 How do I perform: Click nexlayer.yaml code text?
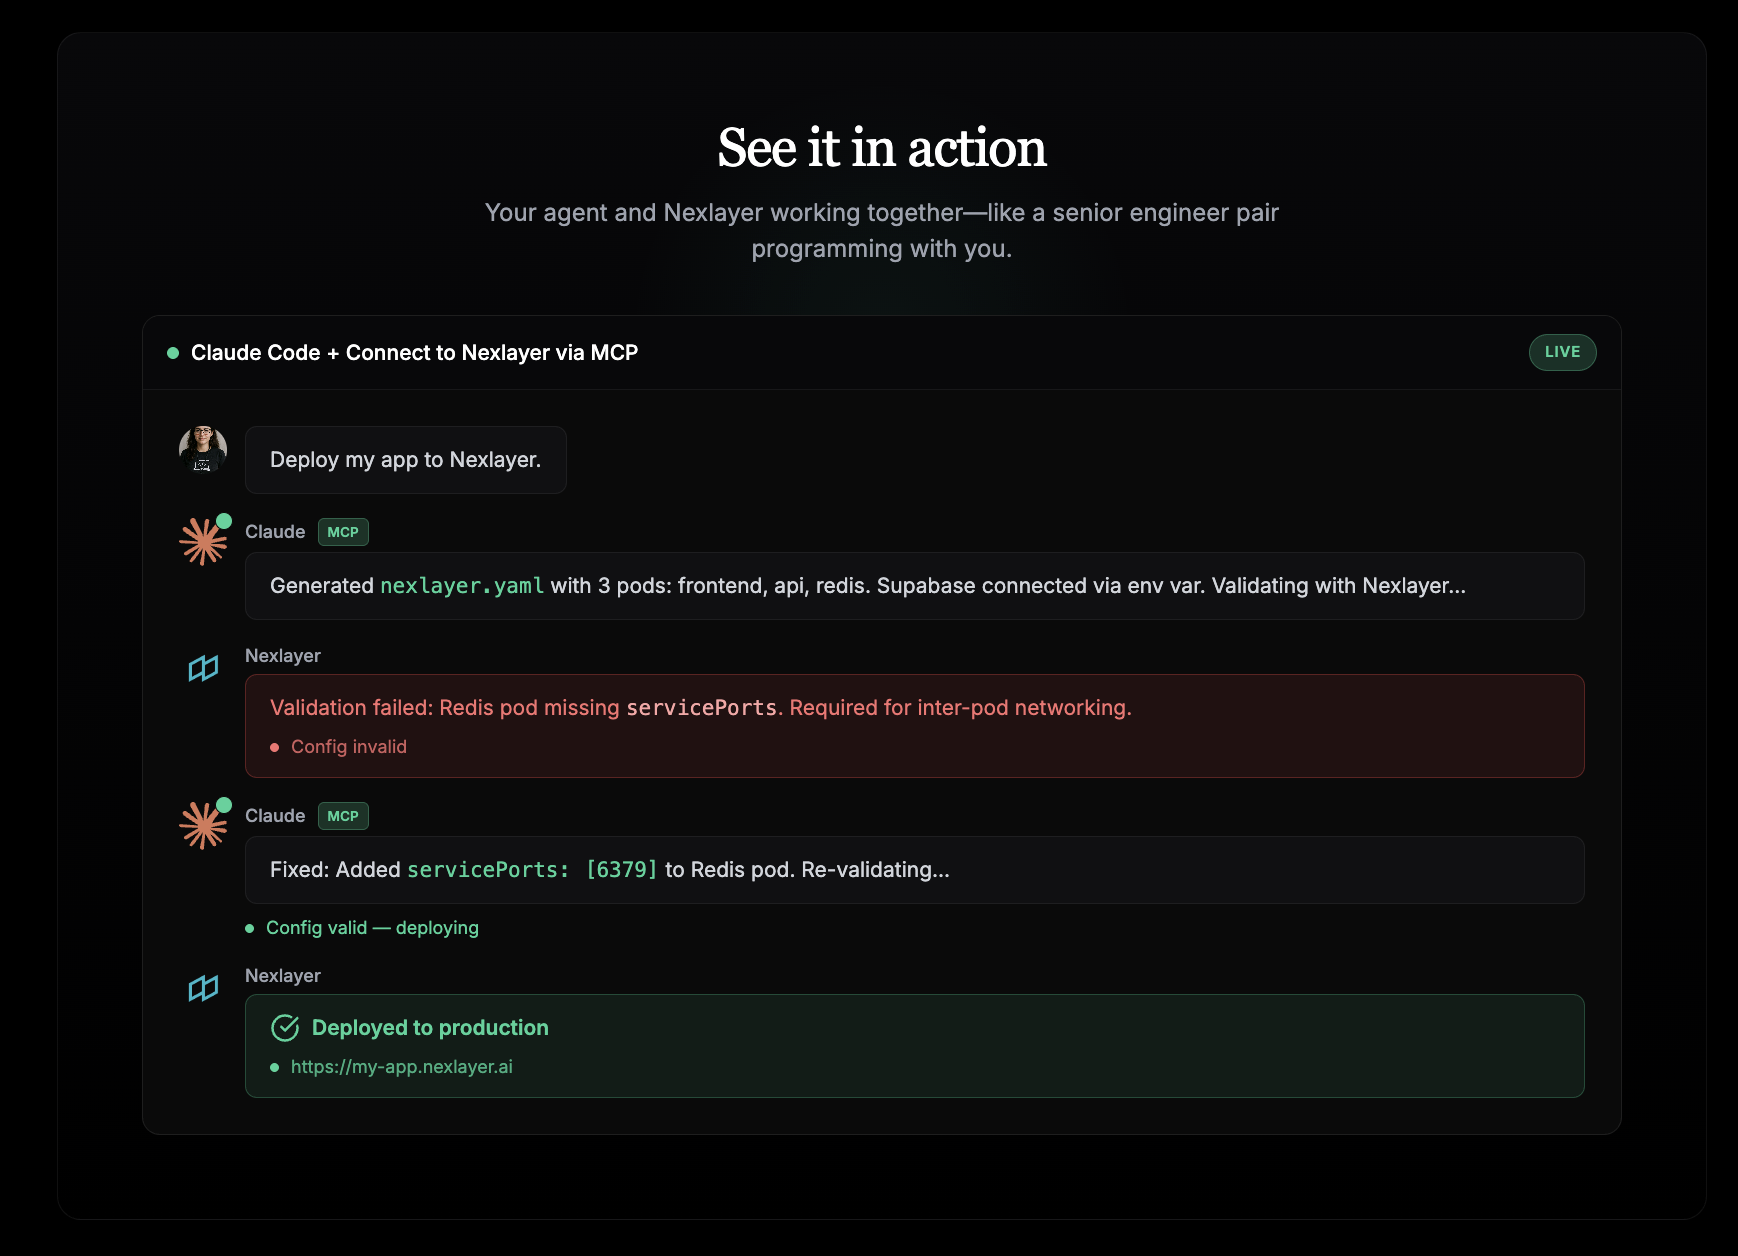pyautogui.click(x=462, y=586)
